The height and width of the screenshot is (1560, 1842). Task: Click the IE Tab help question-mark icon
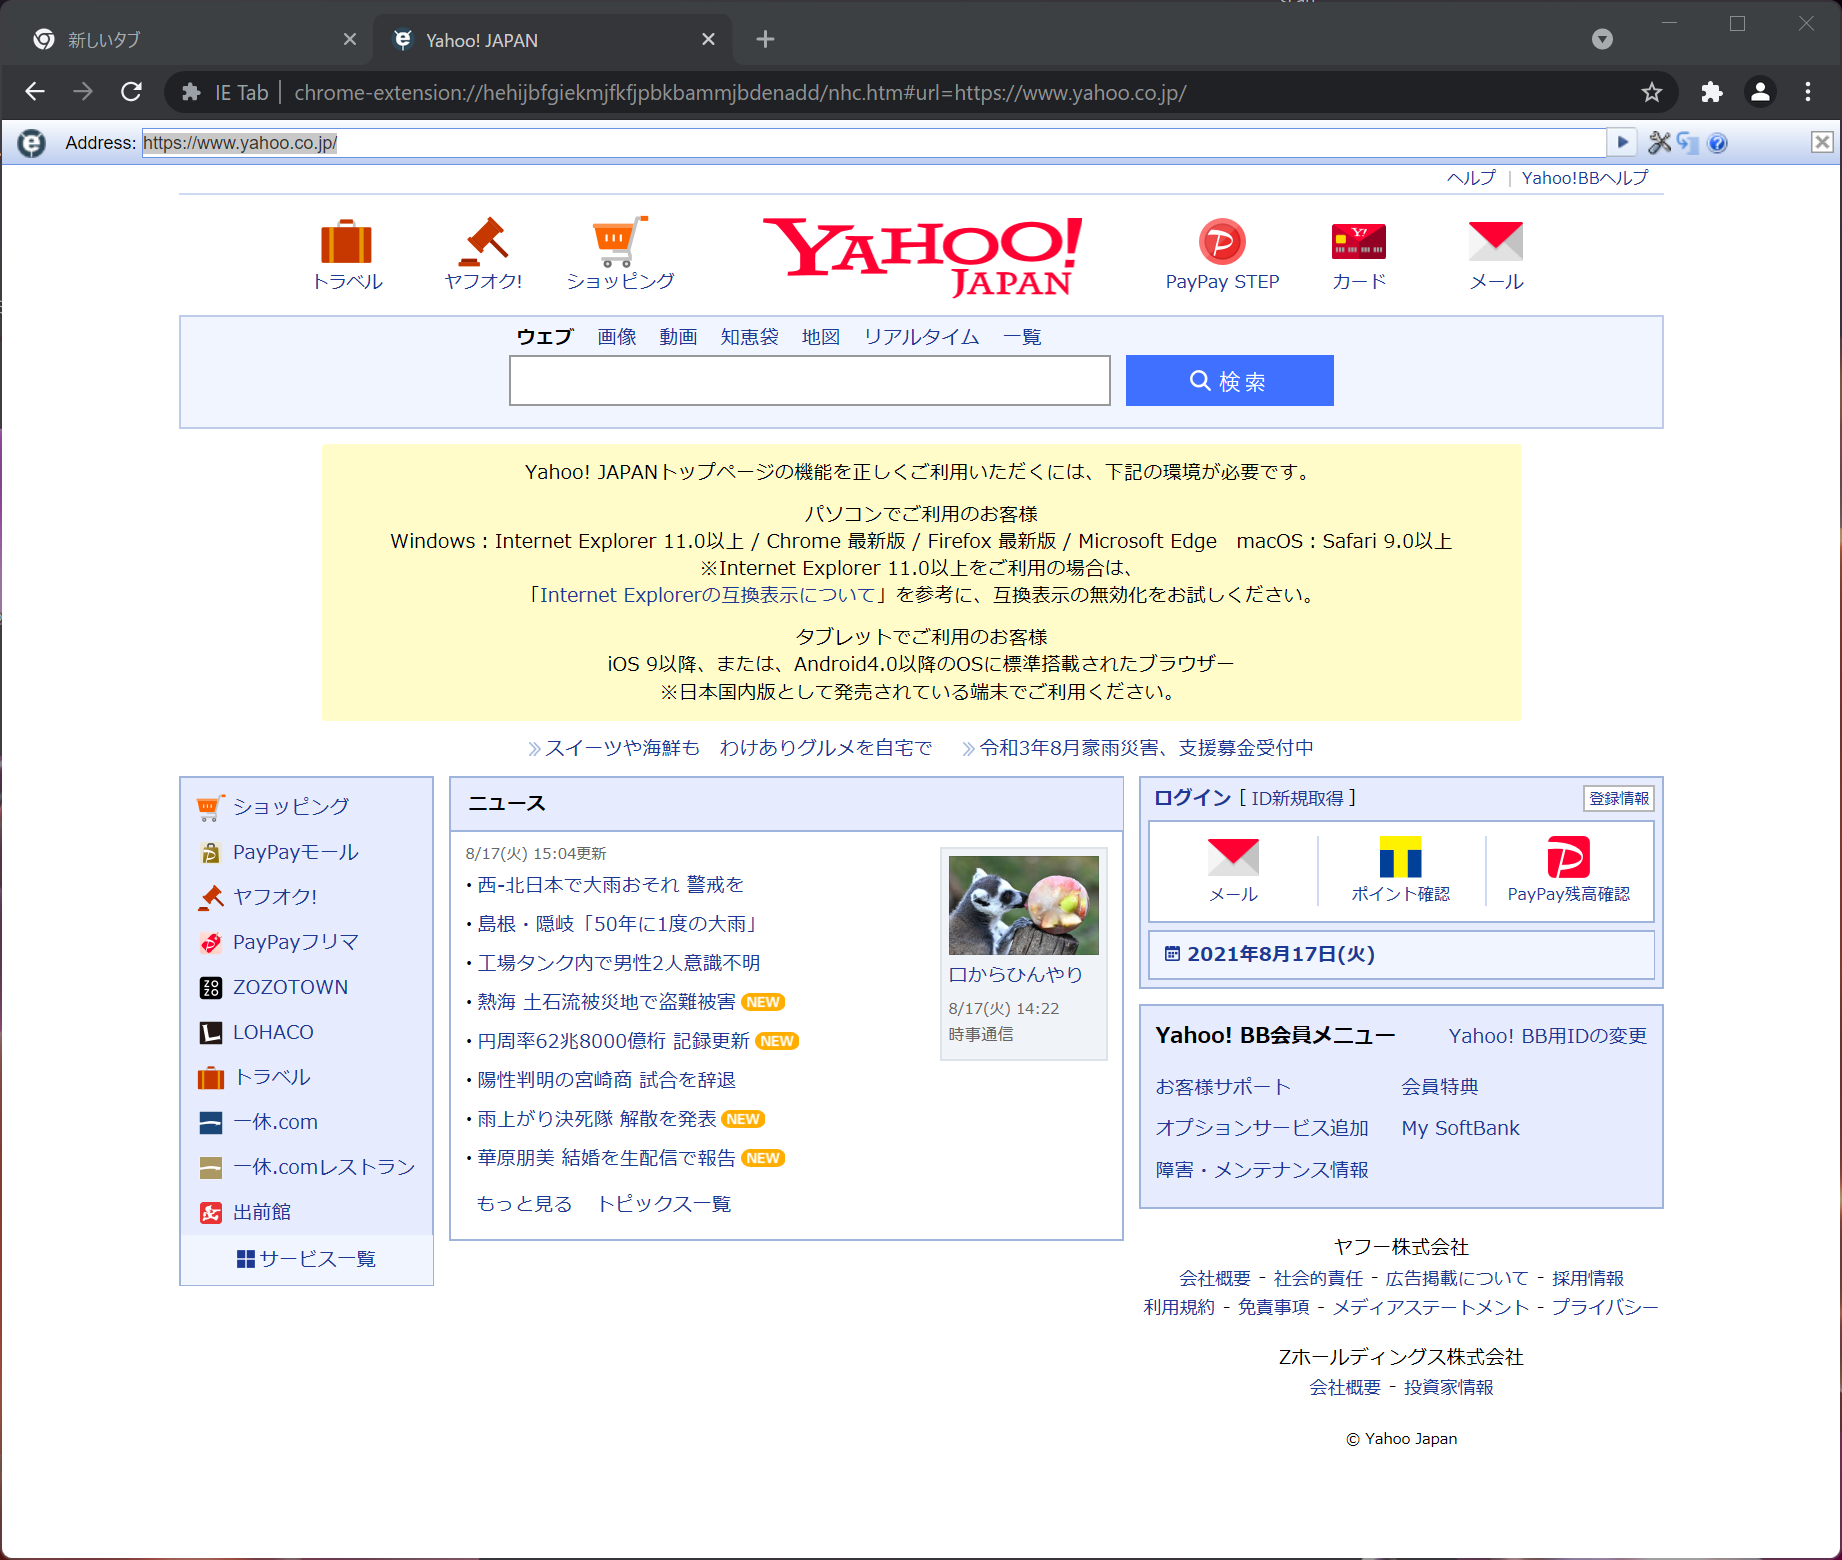click(1717, 143)
